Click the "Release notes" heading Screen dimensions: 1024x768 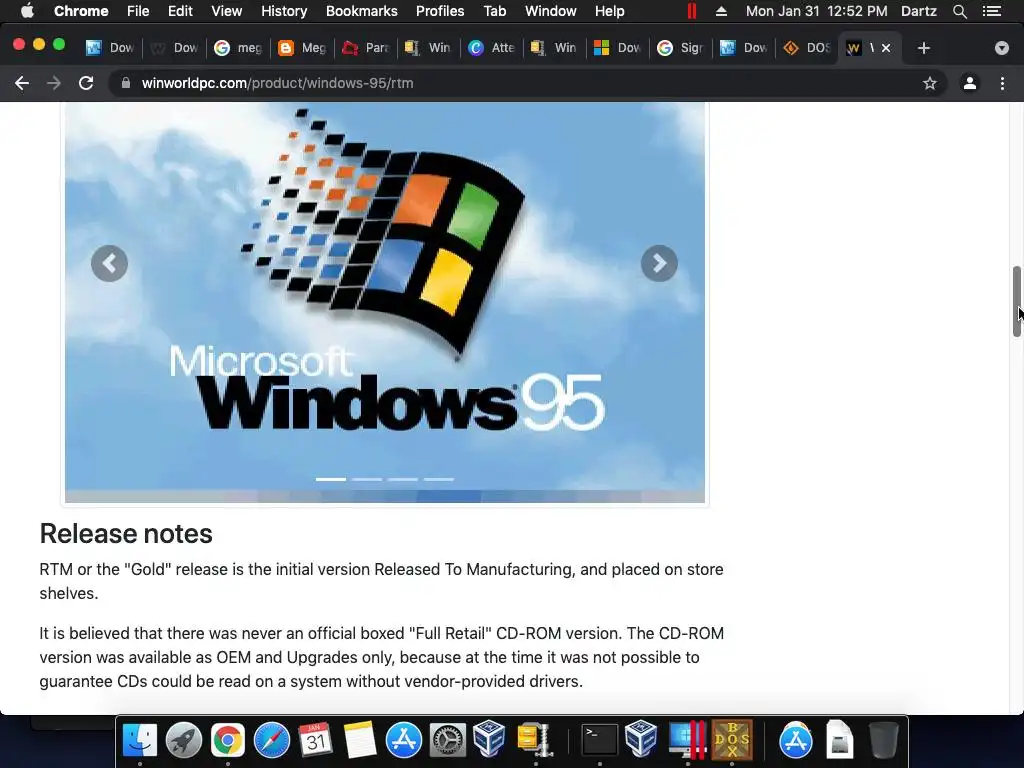(126, 534)
